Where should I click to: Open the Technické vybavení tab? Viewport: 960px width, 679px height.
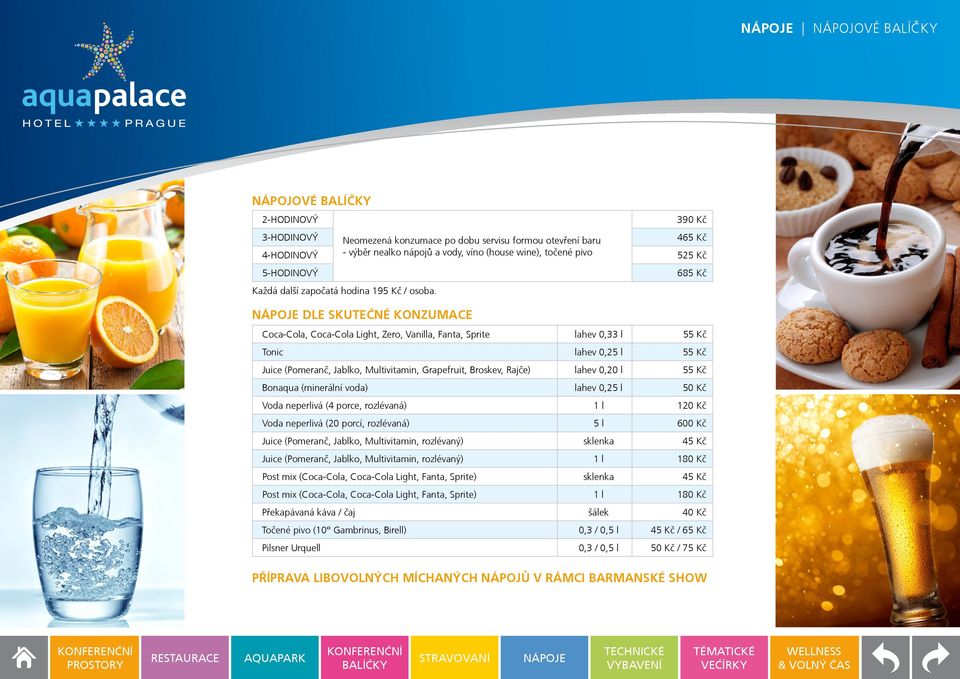pos(634,658)
